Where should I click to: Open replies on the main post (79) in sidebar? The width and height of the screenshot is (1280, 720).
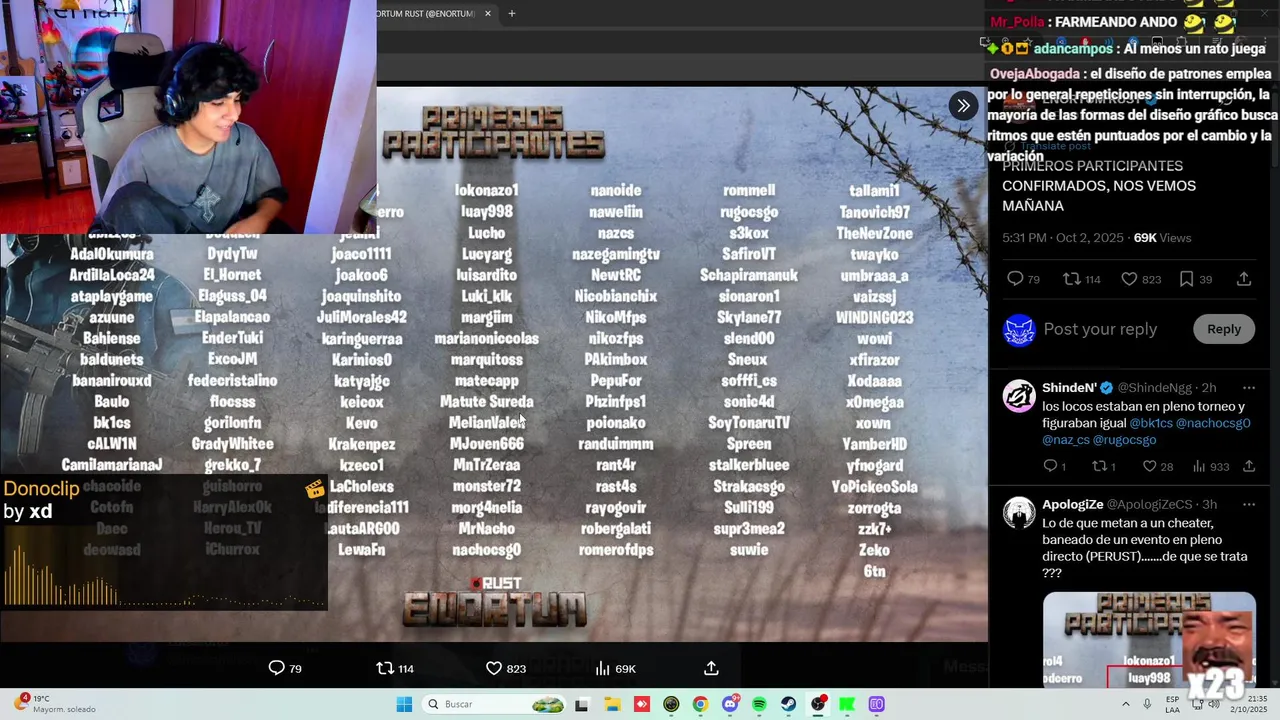pos(1023,279)
